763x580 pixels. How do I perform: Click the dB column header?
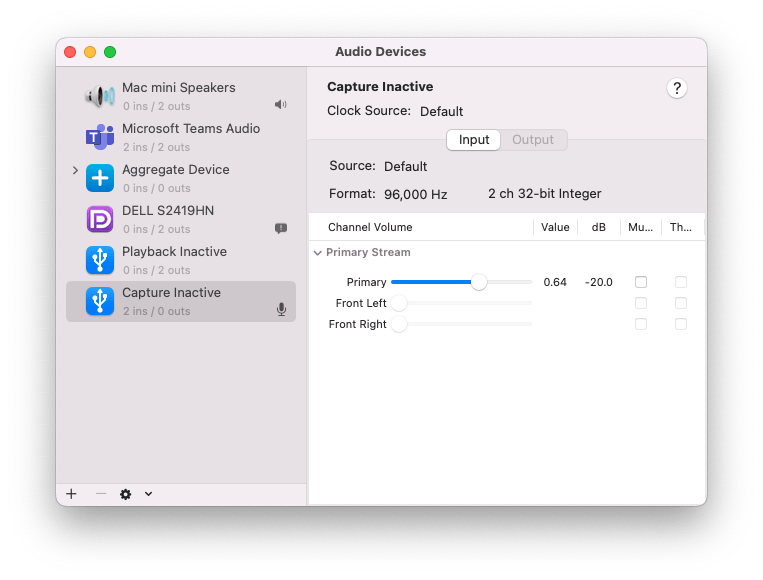[599, 227]
